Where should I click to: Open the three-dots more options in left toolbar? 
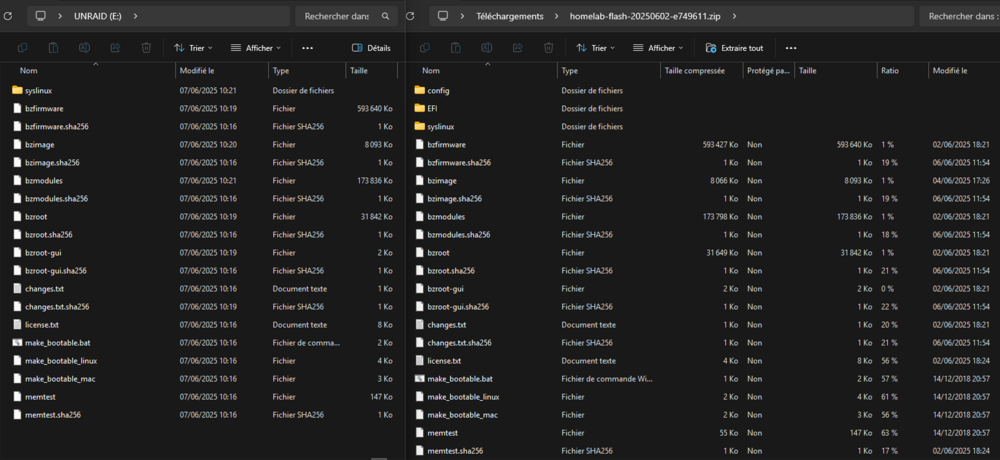pos(307,48)
